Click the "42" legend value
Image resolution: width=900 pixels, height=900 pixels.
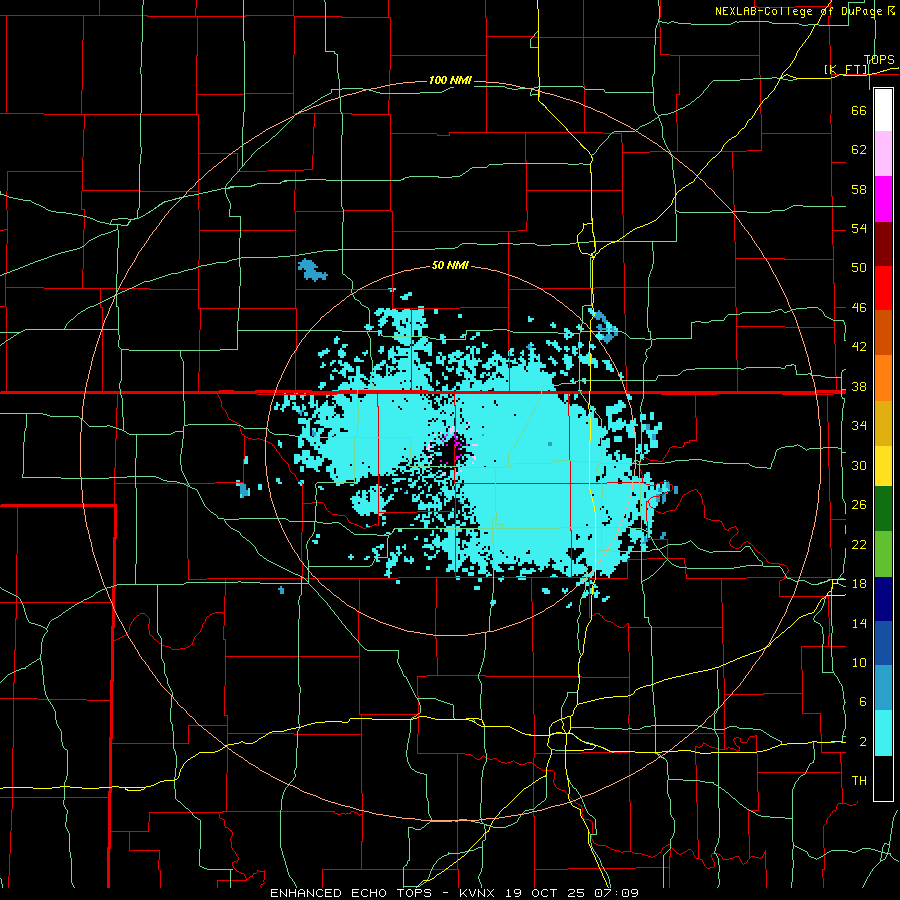[x=859, y=347]
